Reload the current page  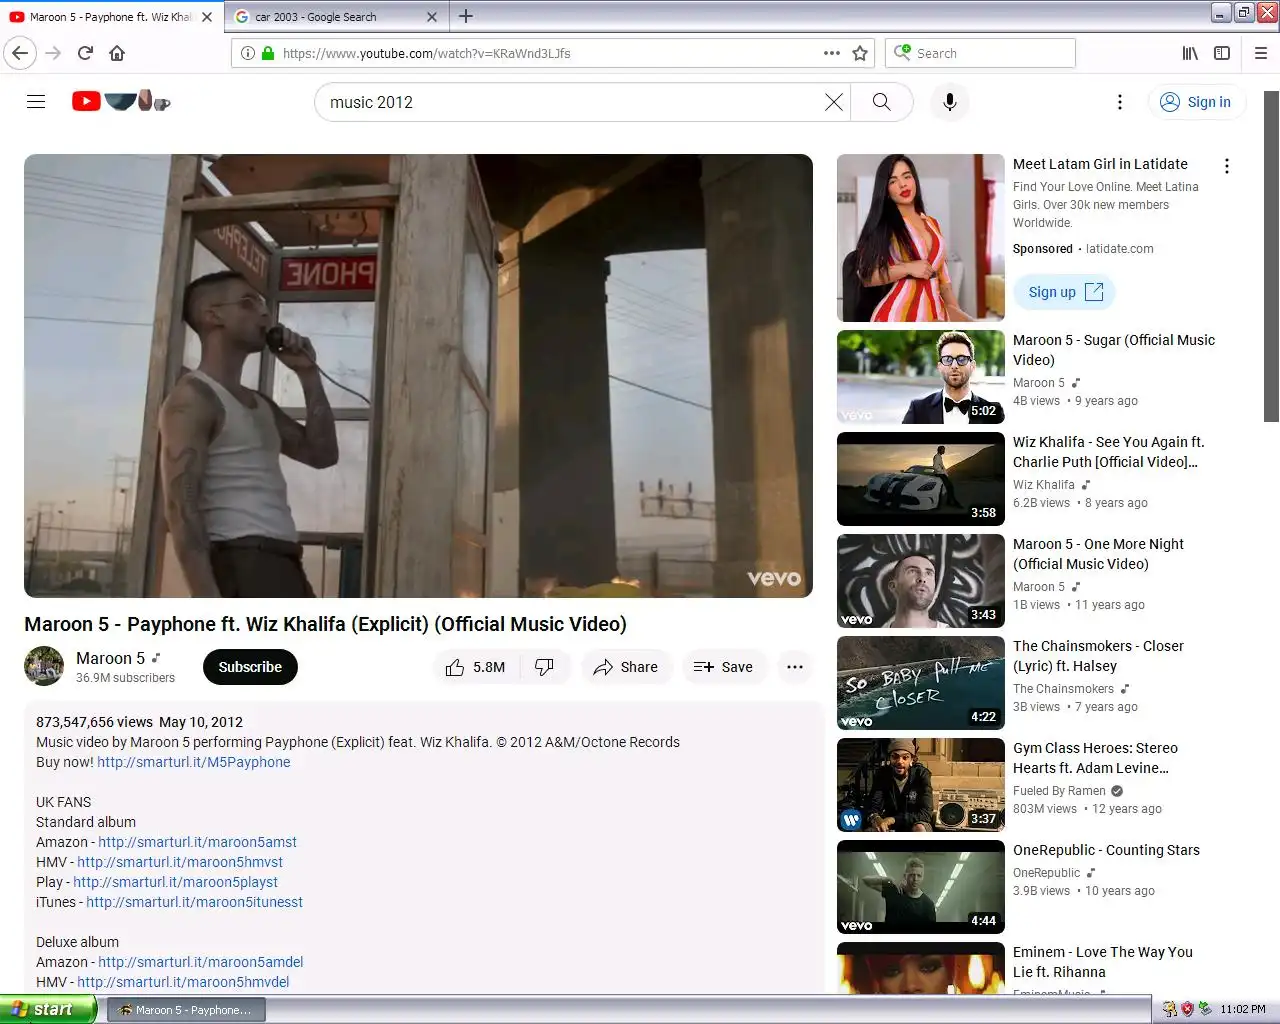click(x=85, y=53)
